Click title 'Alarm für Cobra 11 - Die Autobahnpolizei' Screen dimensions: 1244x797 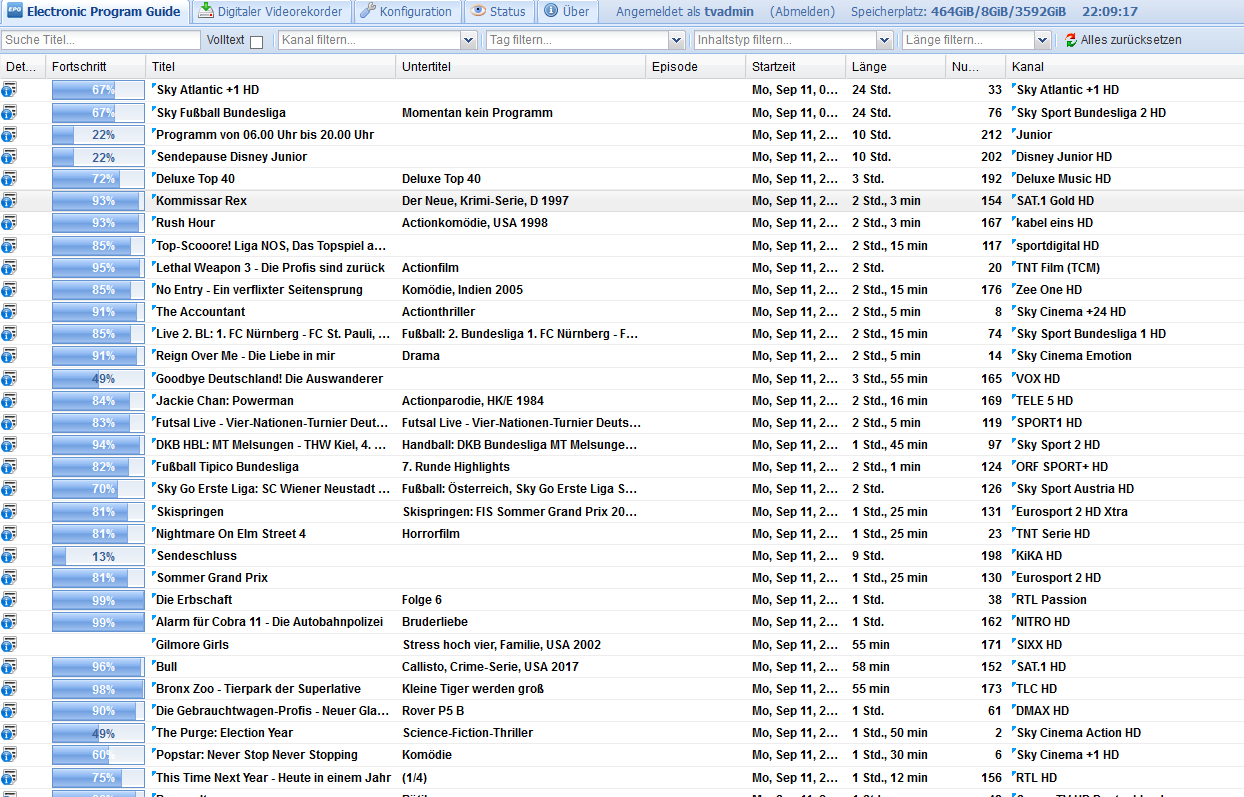tap(269, 622)
